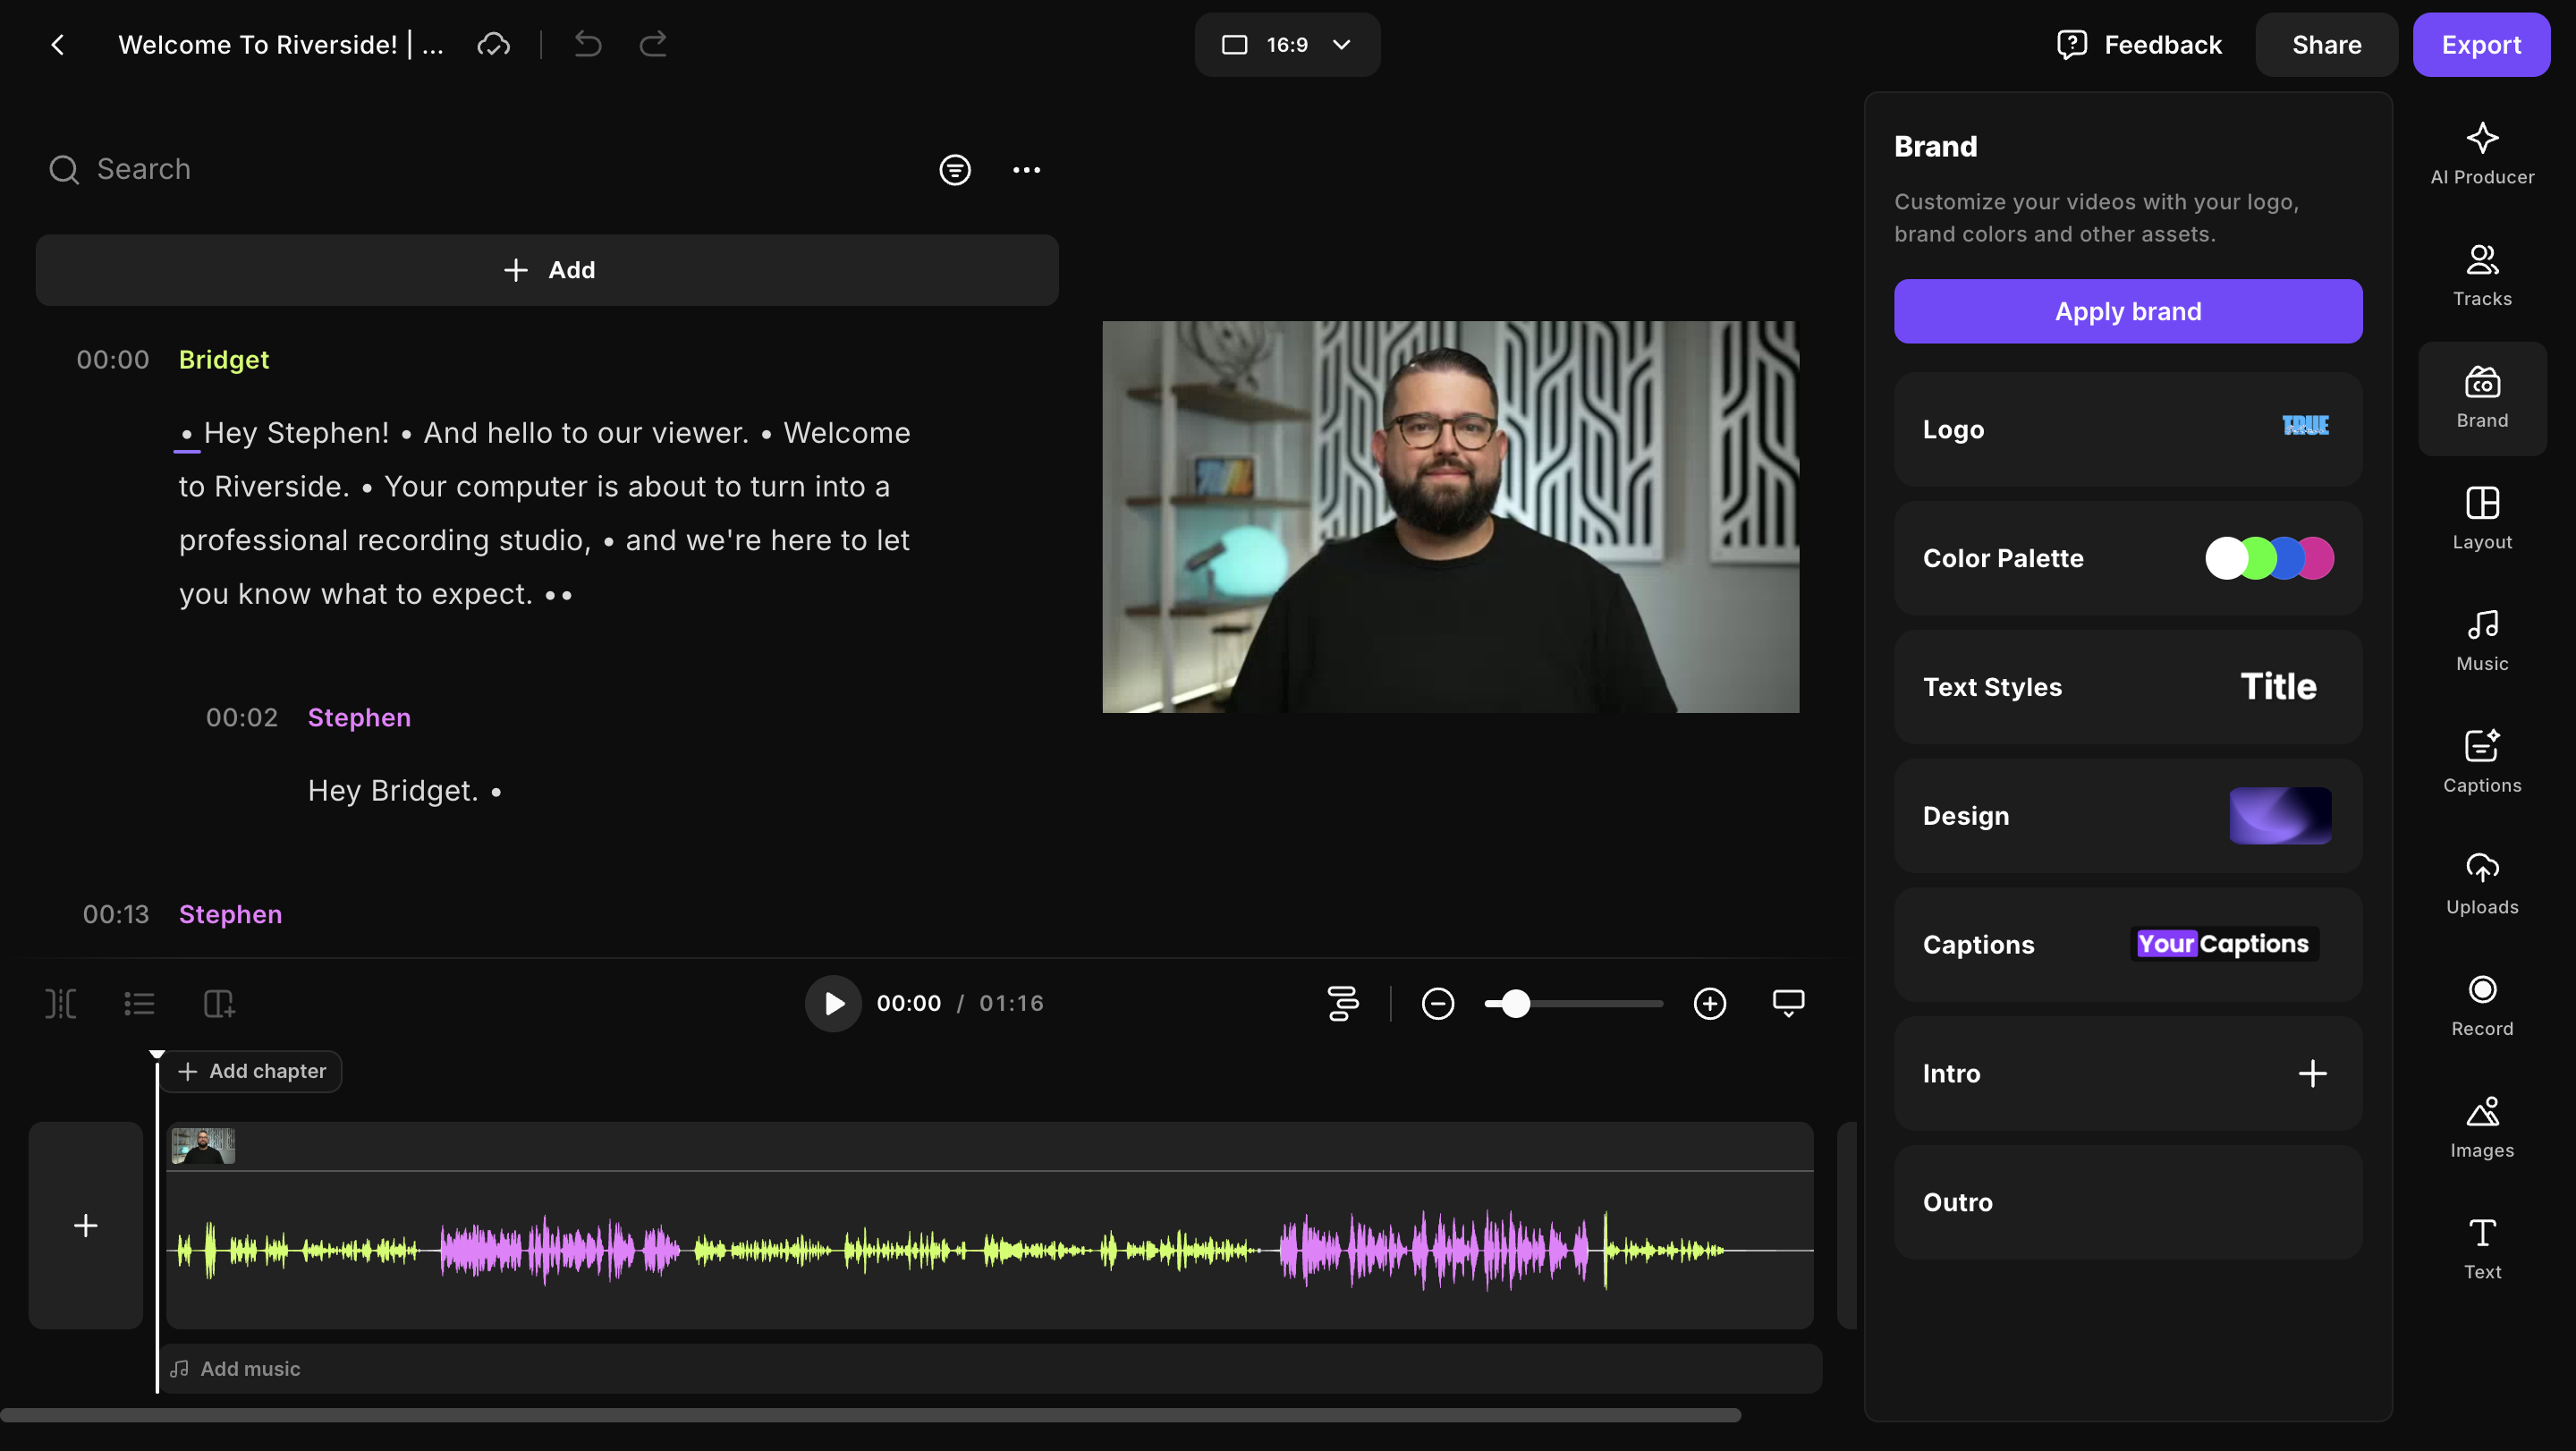Click the undo arrow icon
The image size is (2576, 1451).
588,44
